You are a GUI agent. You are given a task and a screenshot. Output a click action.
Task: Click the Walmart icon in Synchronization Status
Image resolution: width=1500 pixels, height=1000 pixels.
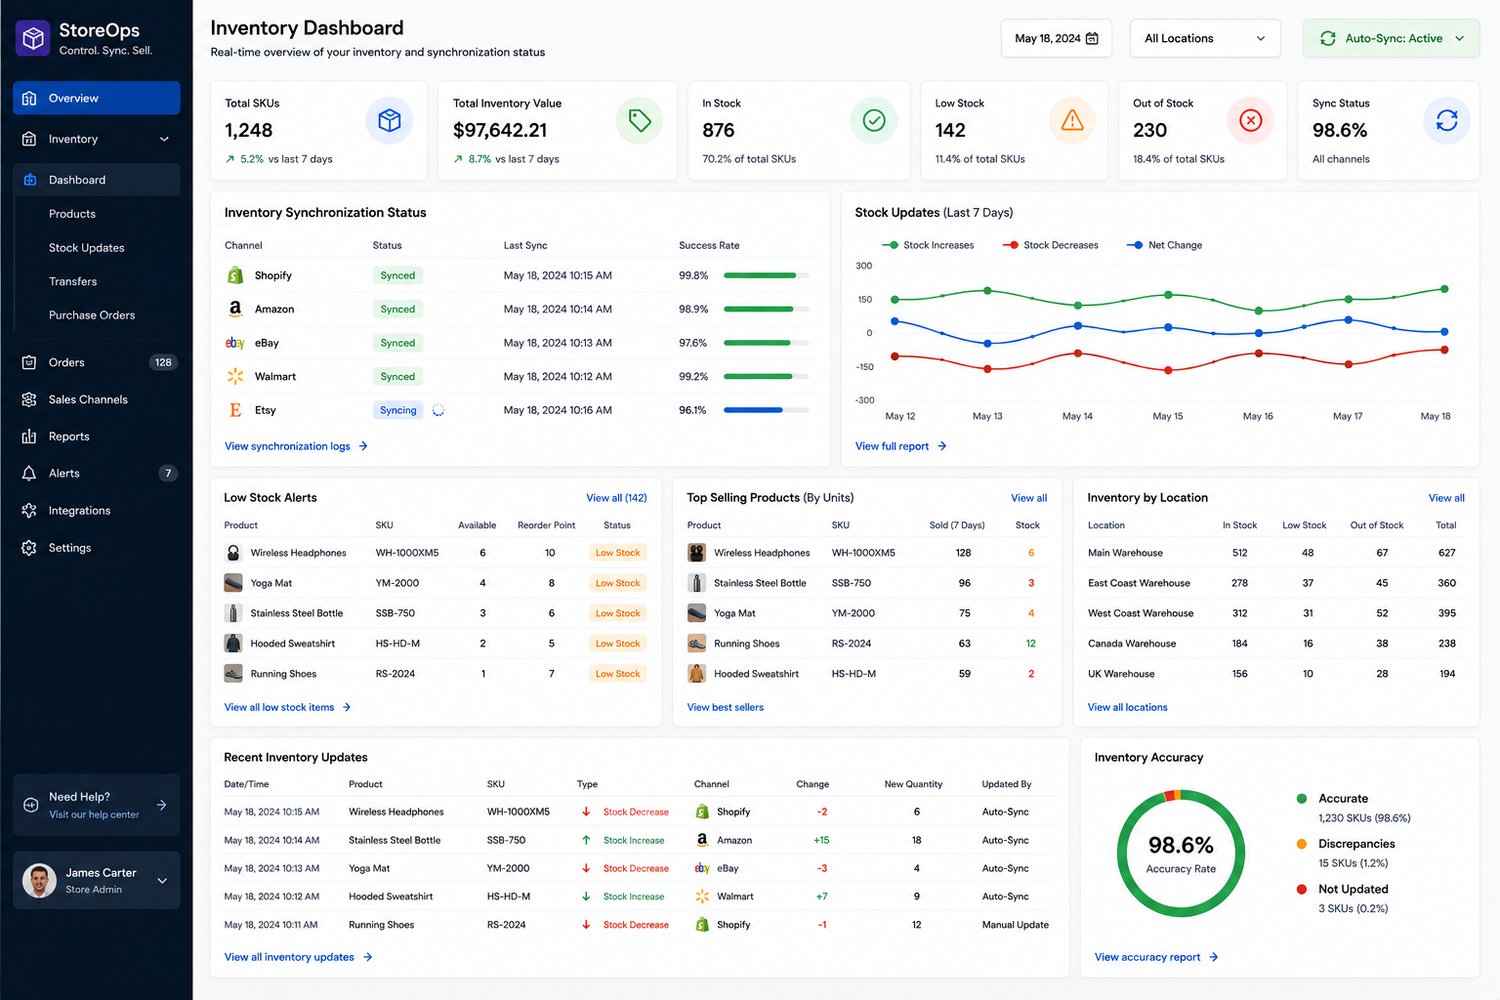235,376
